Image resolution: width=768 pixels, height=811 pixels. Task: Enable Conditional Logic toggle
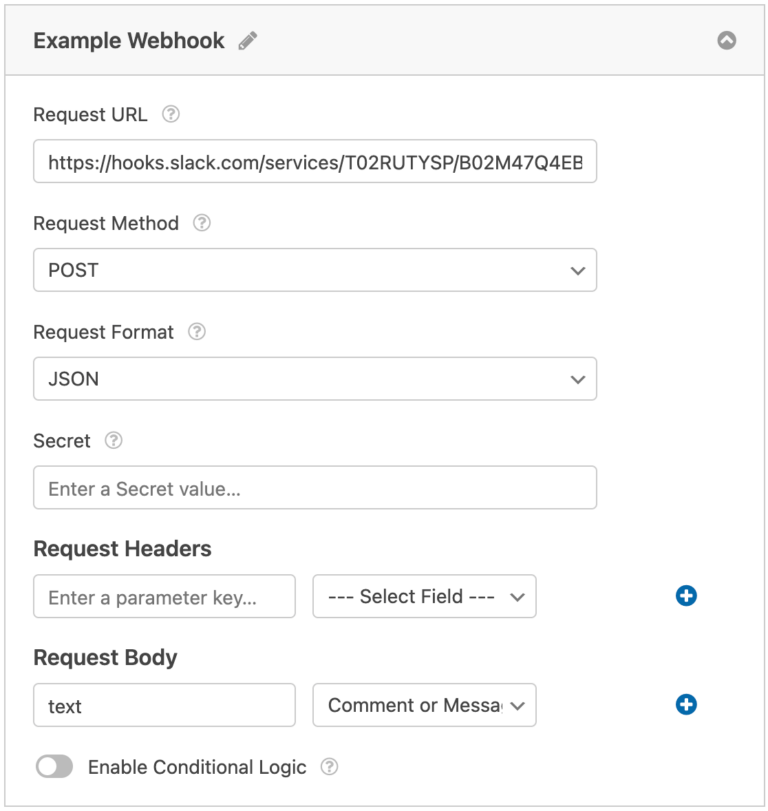coord(56,767)
